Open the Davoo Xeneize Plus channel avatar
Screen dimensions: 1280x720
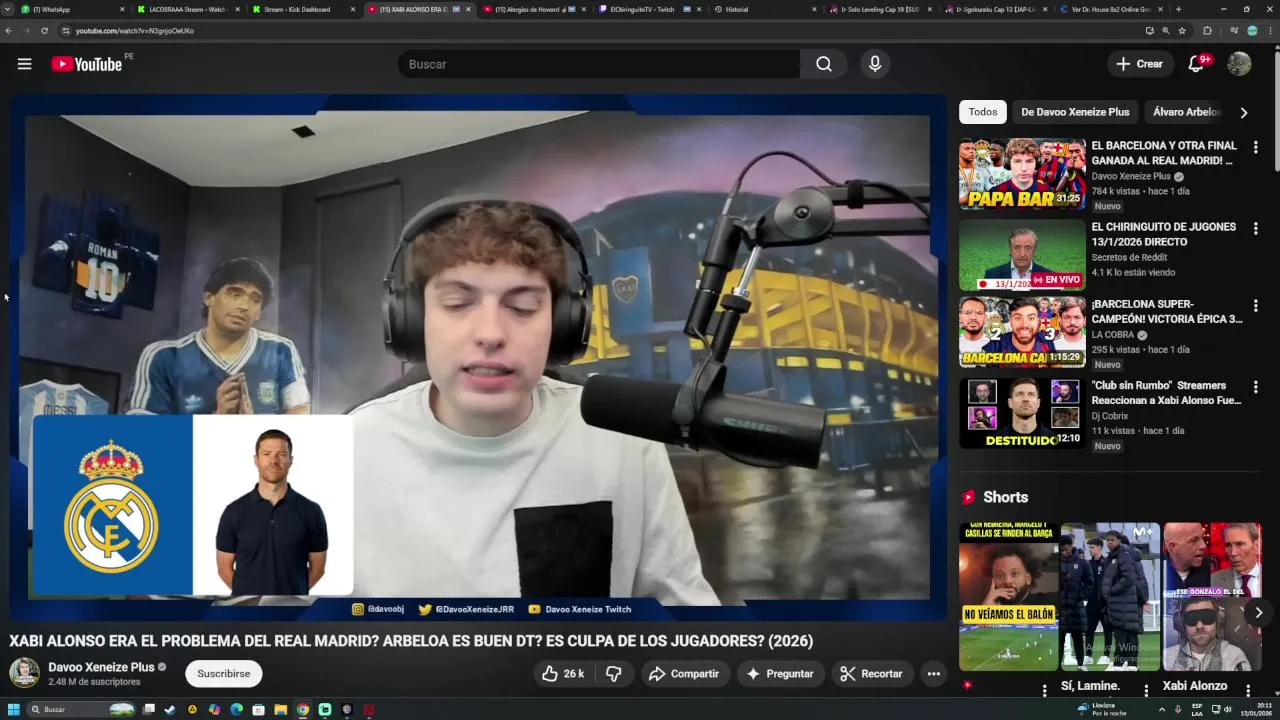24,673
